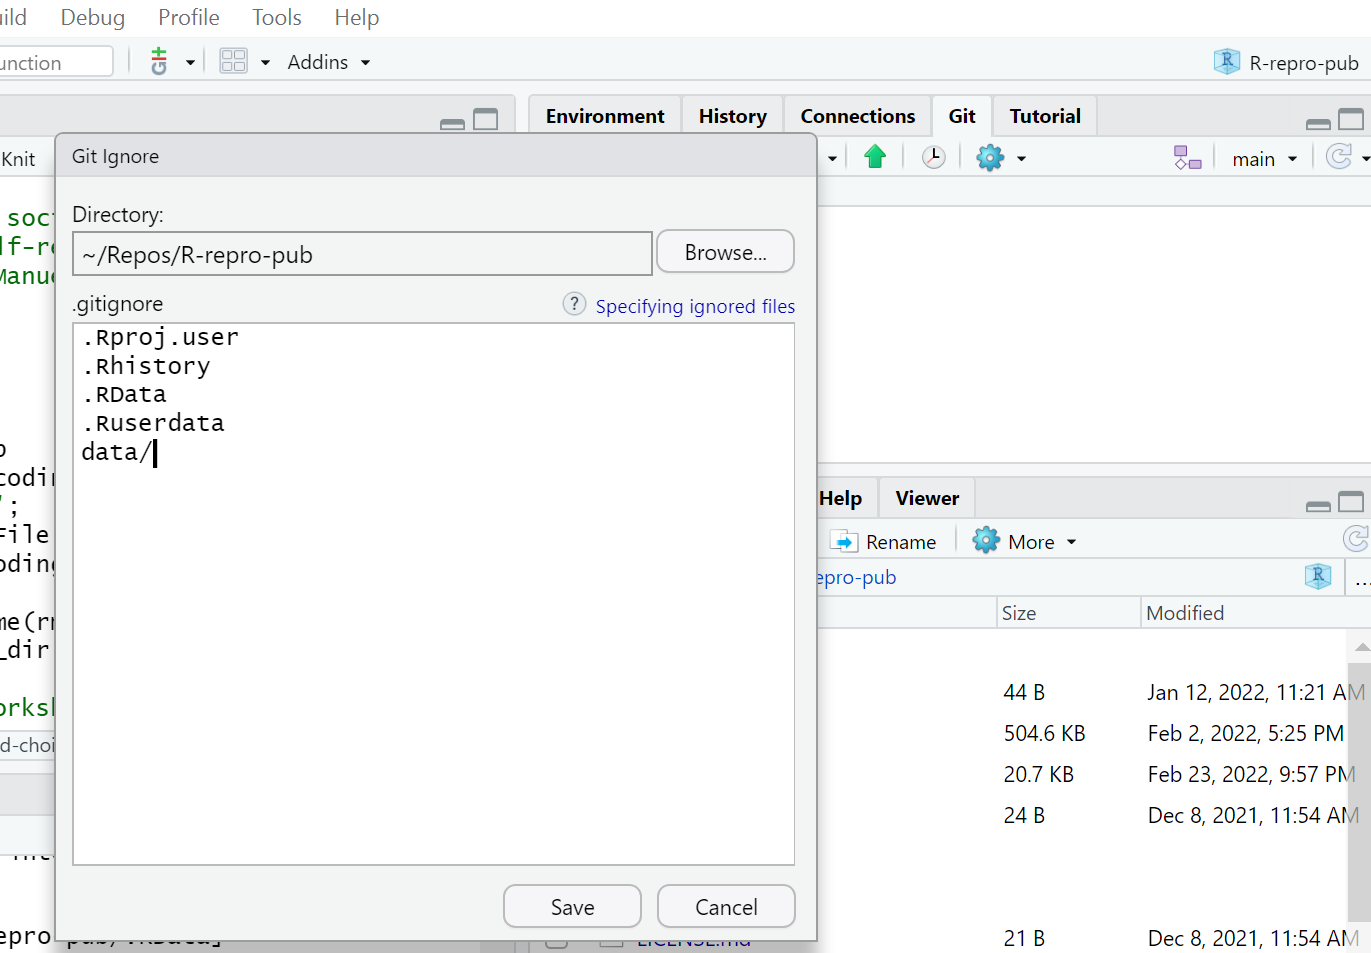Image resolution: width=1371 pixels, height=953 pixels.
Task: Open the Addins dropdown
Action: [329, 62]
